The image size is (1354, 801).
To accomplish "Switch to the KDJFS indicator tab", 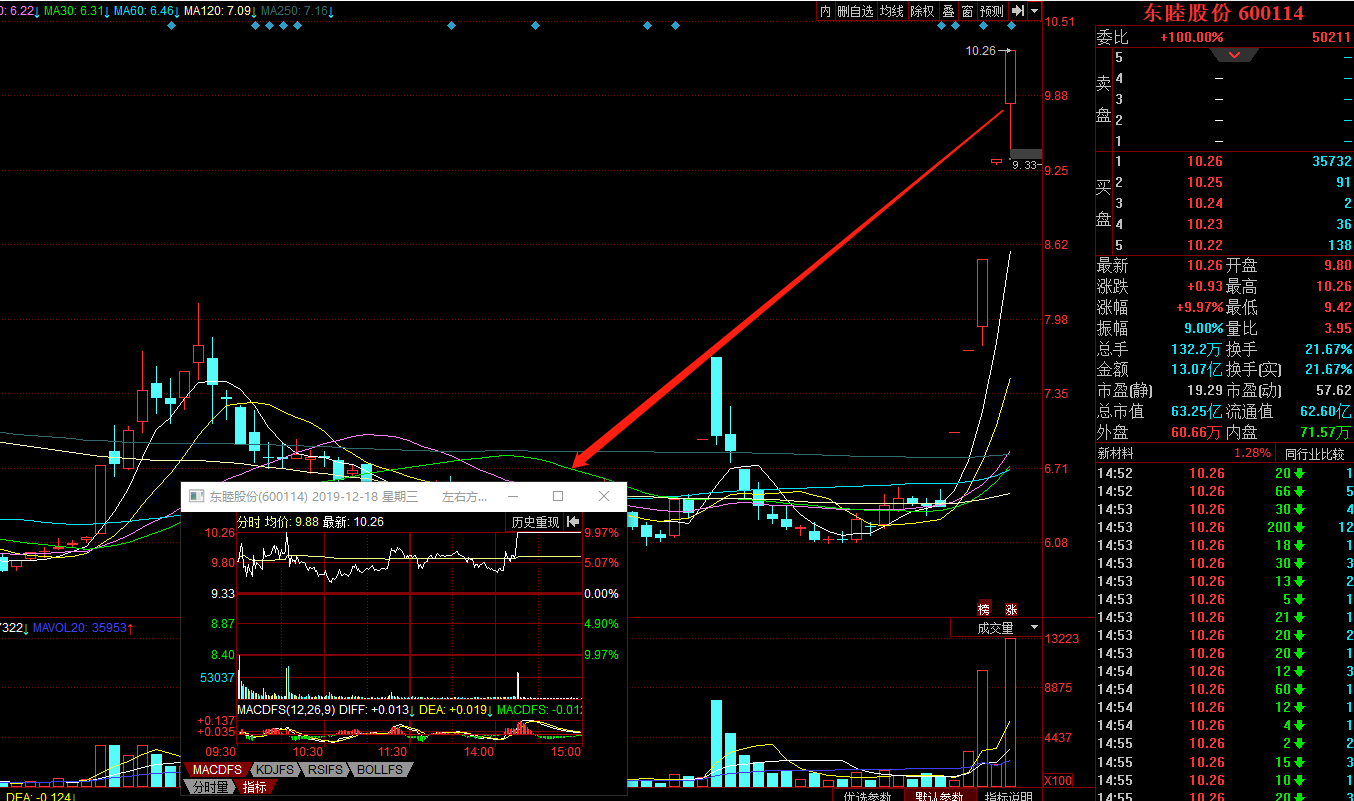I will [273, 769].
